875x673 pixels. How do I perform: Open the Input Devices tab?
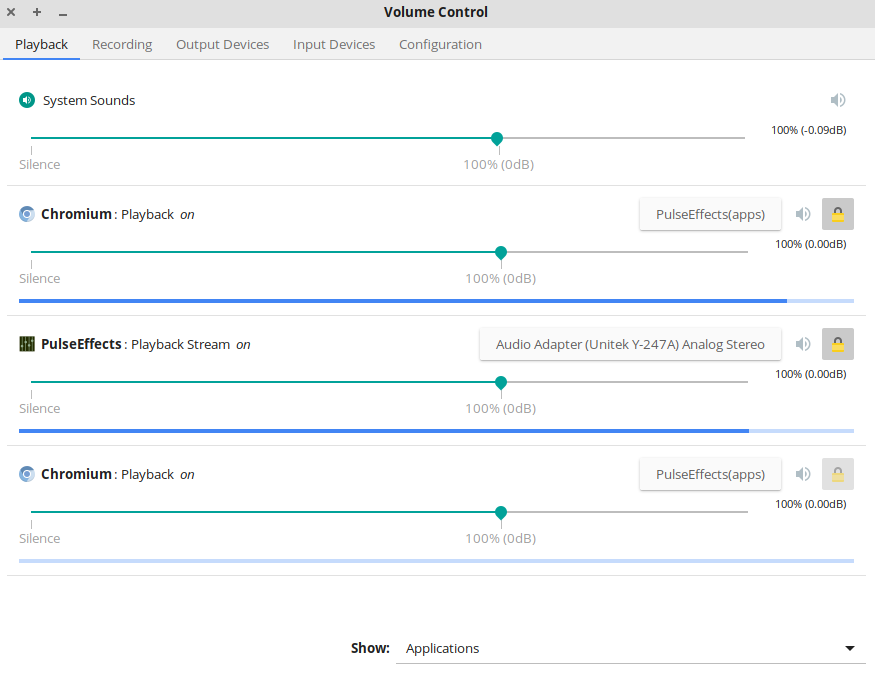(x=334, y=45)
